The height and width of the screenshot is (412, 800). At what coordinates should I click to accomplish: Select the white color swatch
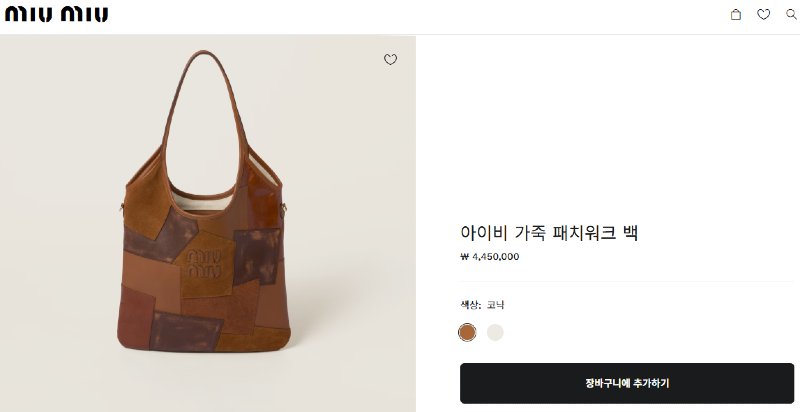click(x=495, y=332)
